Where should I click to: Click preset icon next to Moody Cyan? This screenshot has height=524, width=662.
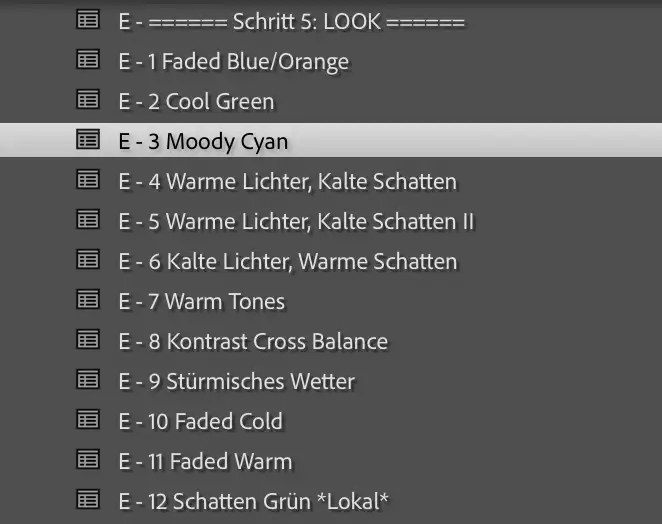(88, 139)
